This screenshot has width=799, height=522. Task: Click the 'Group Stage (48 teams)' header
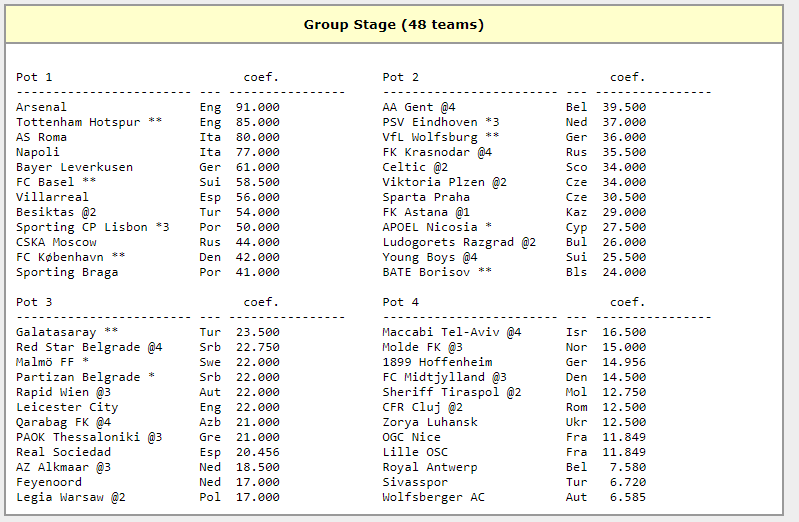[x=393, y=24]
